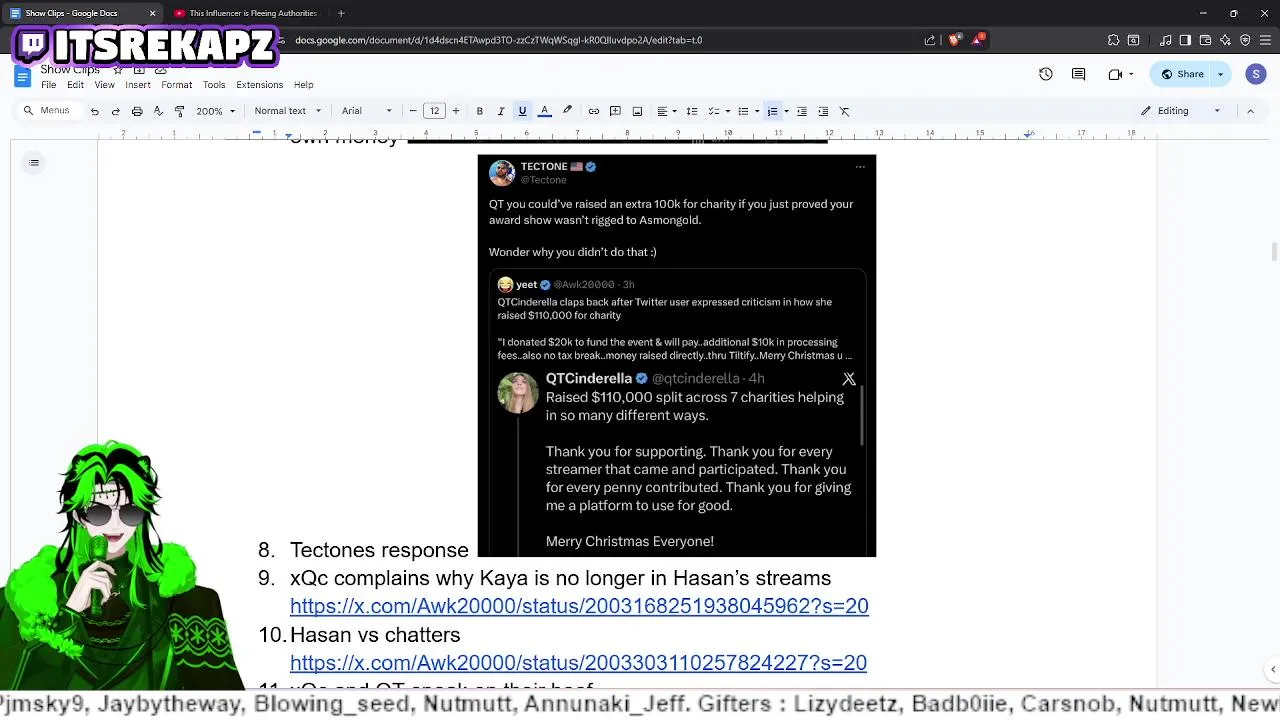Redo the last action

(116, 111)
